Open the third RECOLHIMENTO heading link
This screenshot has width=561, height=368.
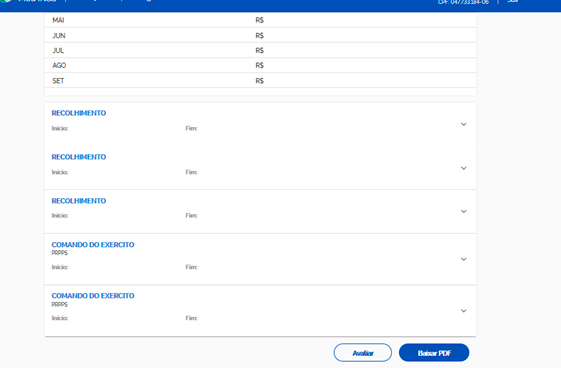click(x=79, y=201)
